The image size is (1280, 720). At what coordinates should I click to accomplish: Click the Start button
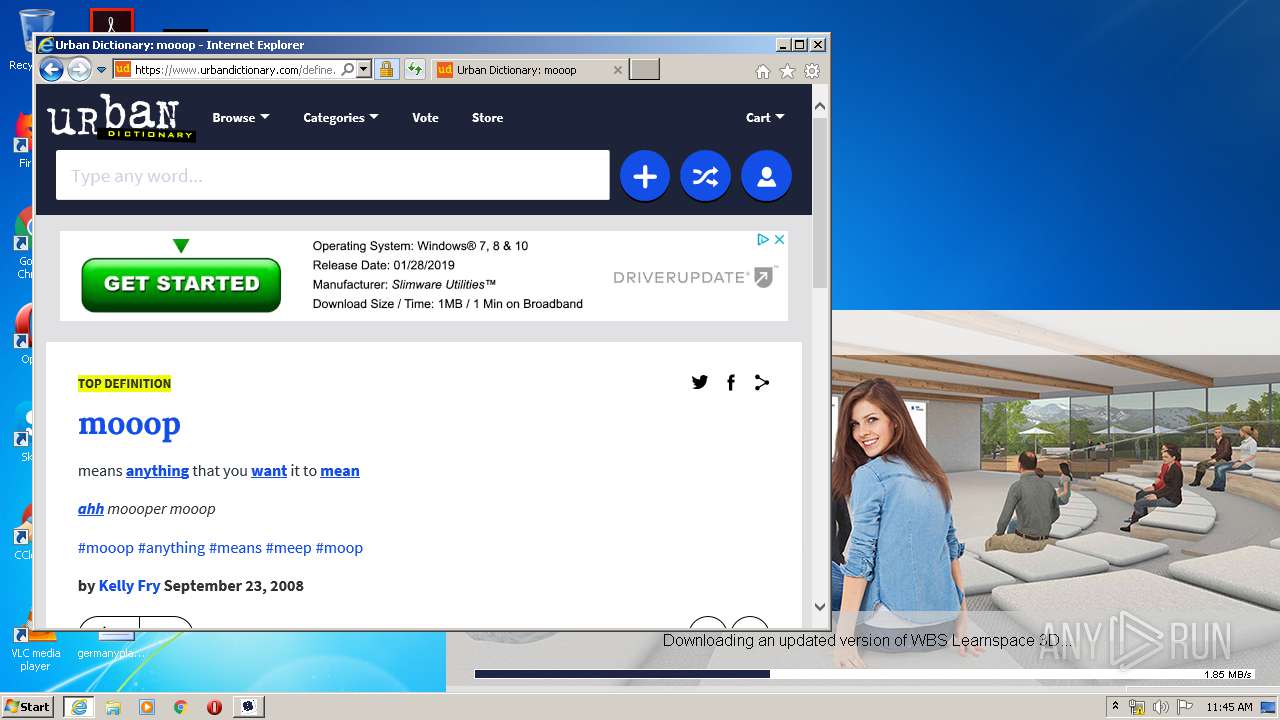tap(27, 706)
